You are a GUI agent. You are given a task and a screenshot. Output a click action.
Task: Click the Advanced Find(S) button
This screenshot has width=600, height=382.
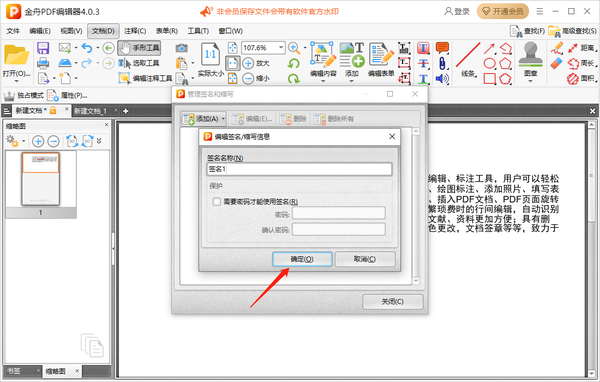click(572, 31)
